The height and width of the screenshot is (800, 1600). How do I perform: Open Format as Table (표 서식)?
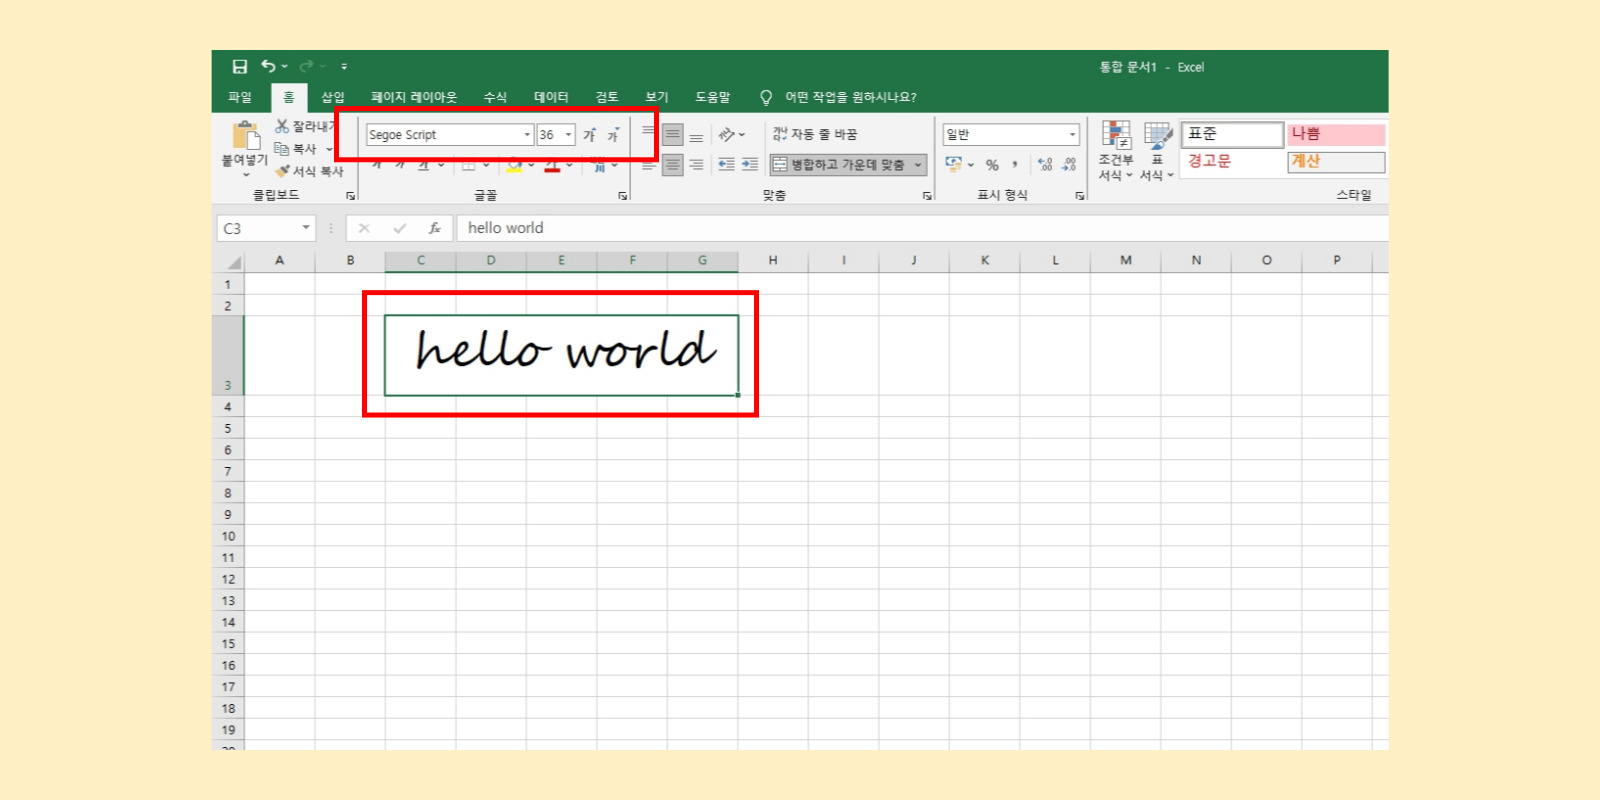coord(1157,151)
